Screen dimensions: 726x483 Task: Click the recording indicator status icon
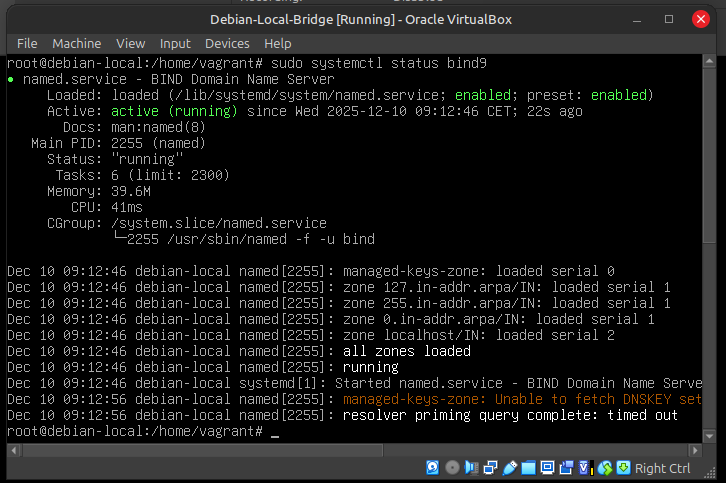pyautogui.click(x=566, y=468)
